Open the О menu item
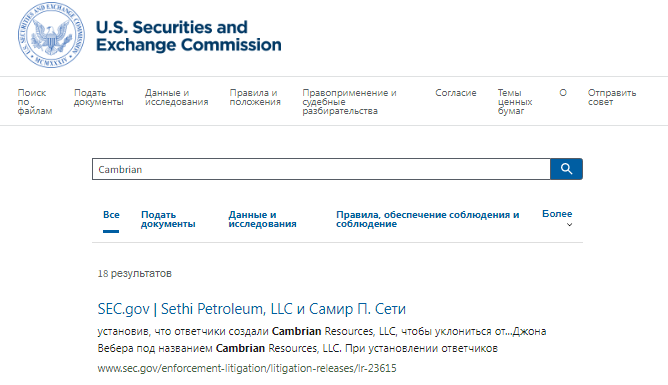 [563, 93]
